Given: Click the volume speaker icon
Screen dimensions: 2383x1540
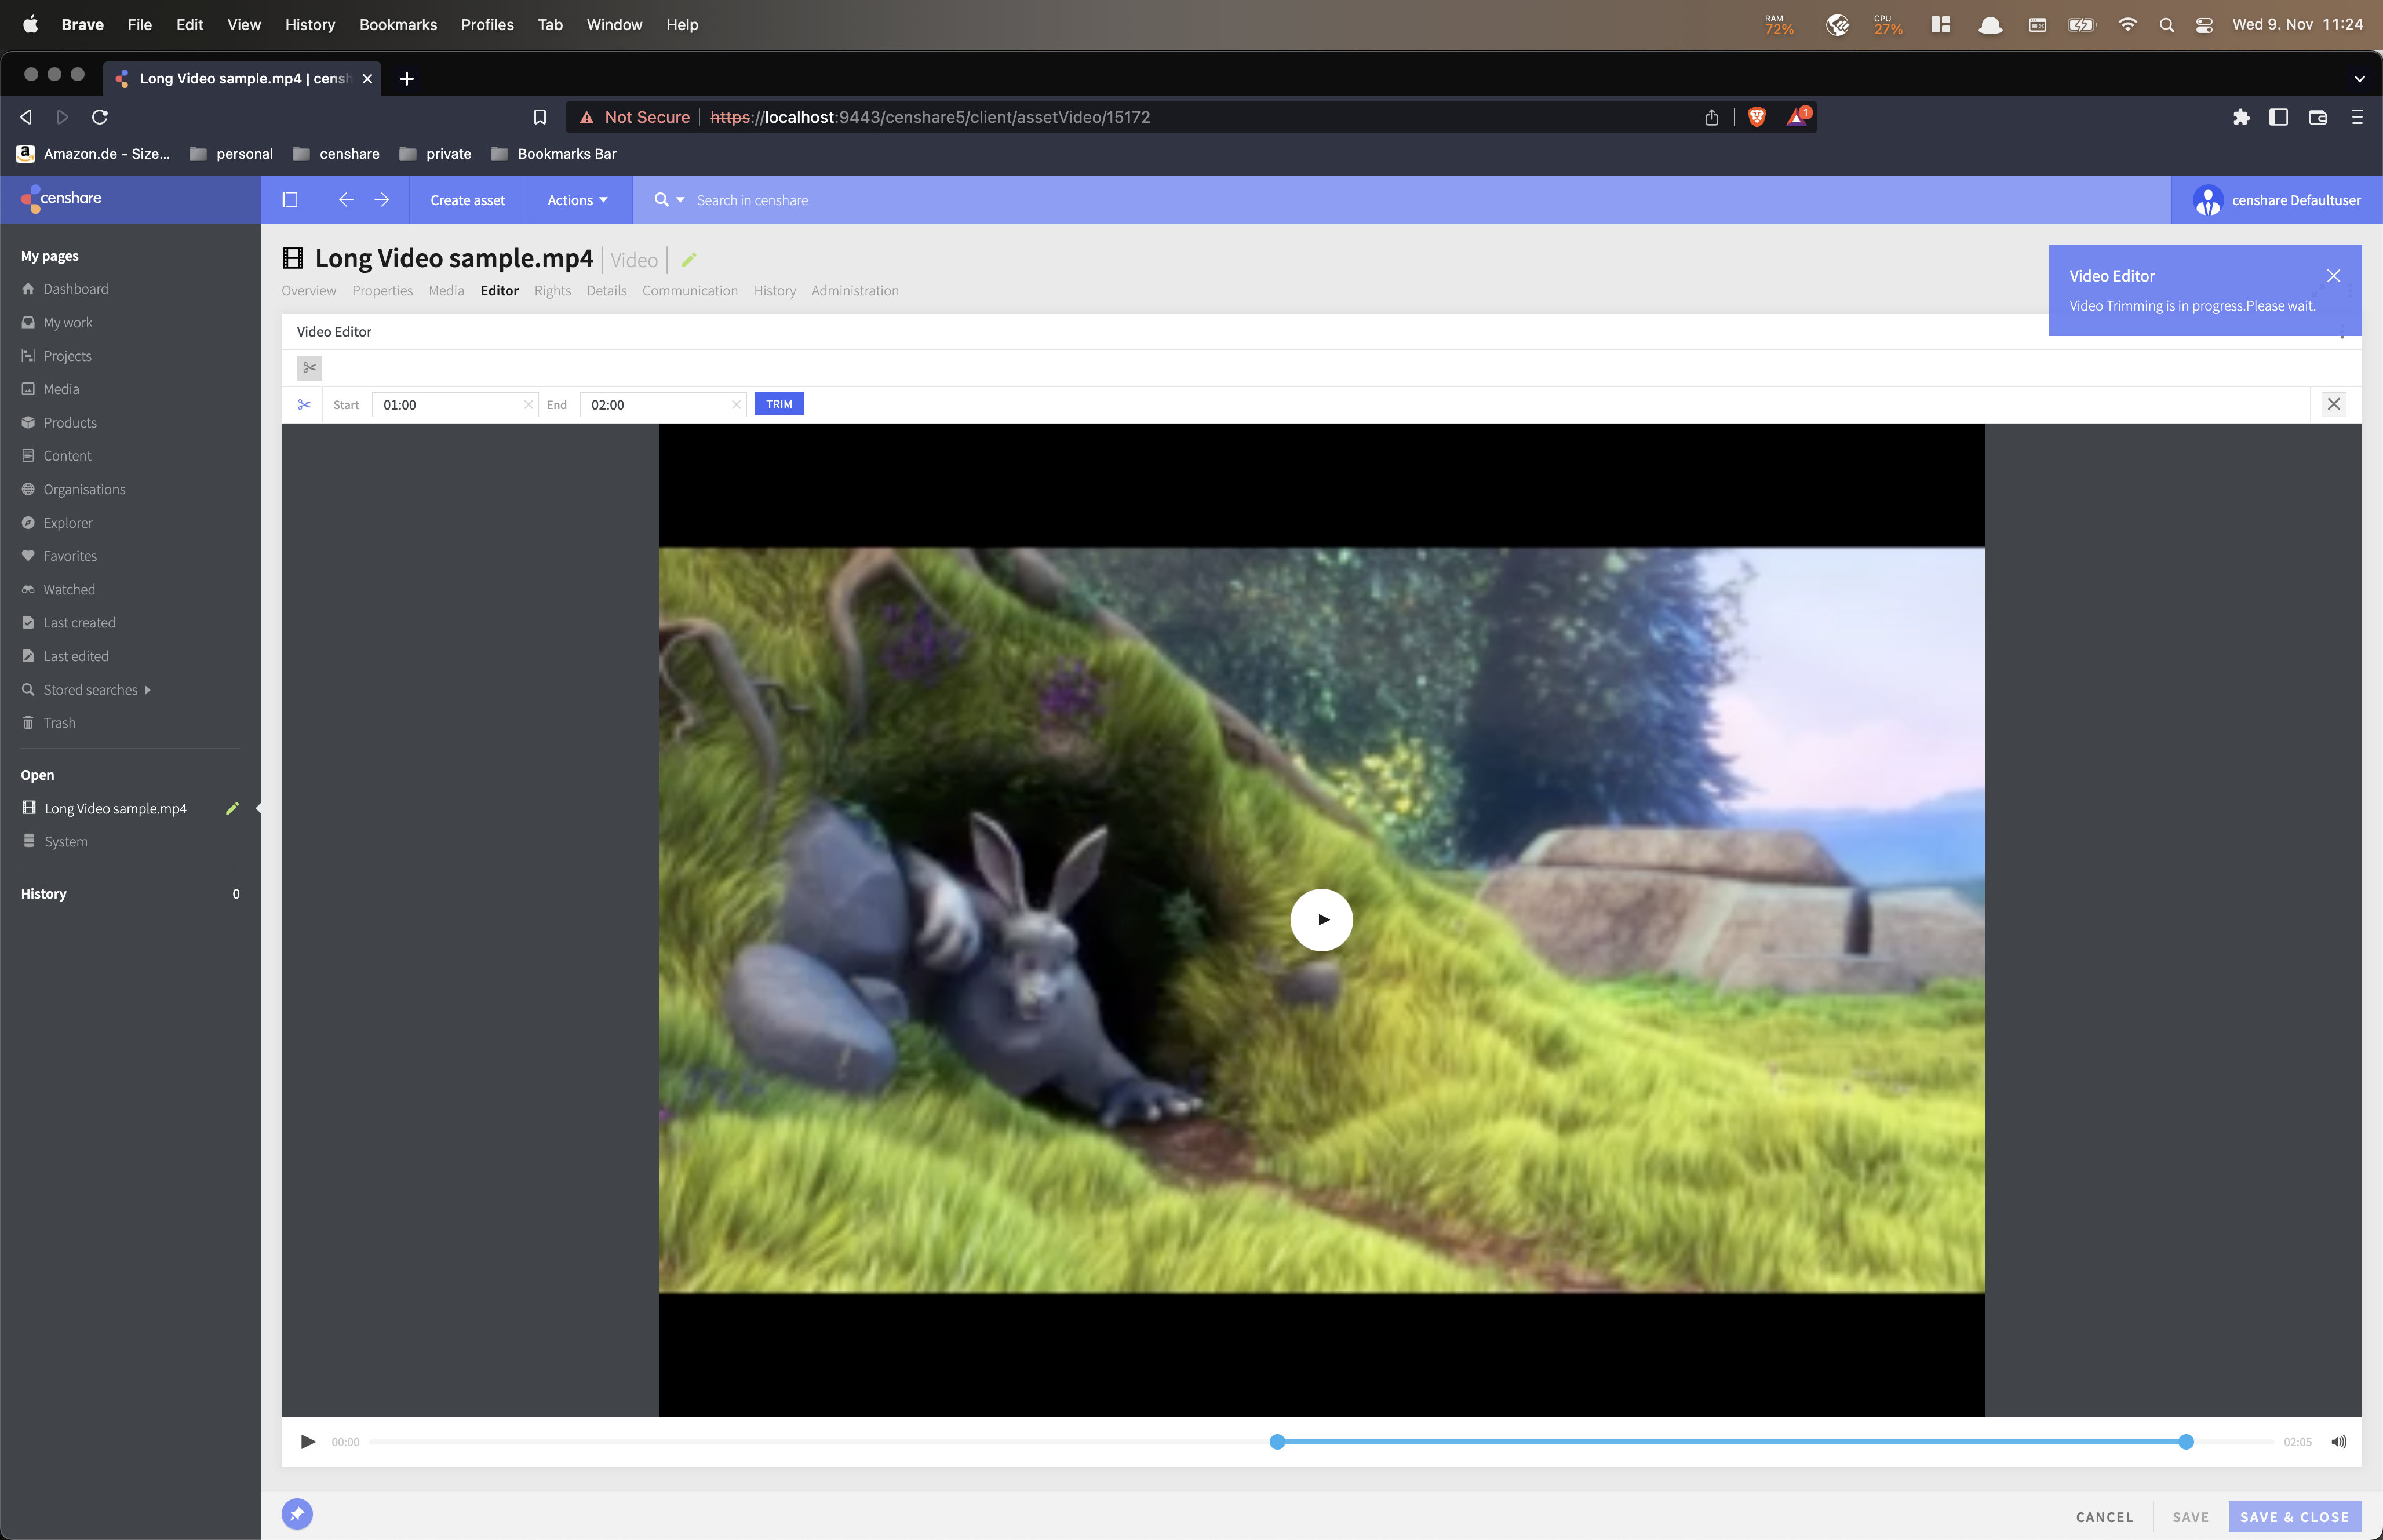Looking at the screenshot, I should pyautogui.click(x=2338, y=1442).
